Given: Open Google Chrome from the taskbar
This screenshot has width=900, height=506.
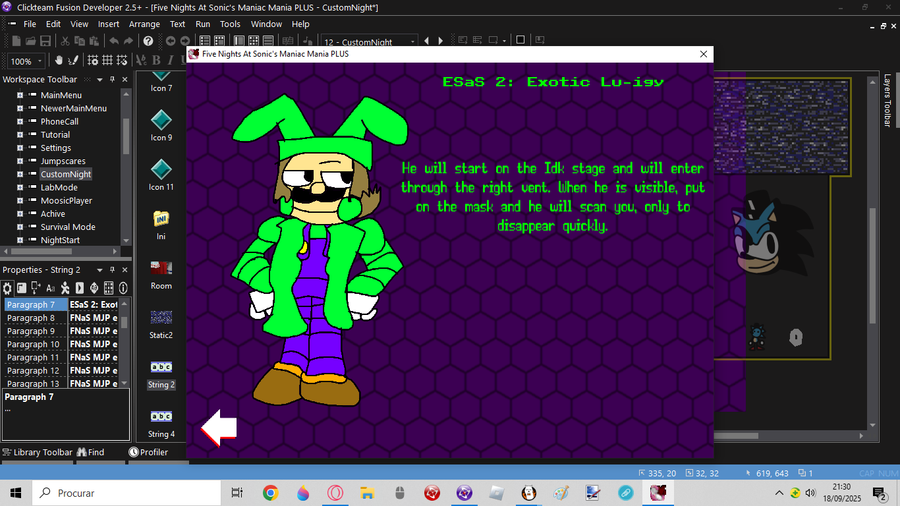Looking at the screenshot, I should 270,493.
